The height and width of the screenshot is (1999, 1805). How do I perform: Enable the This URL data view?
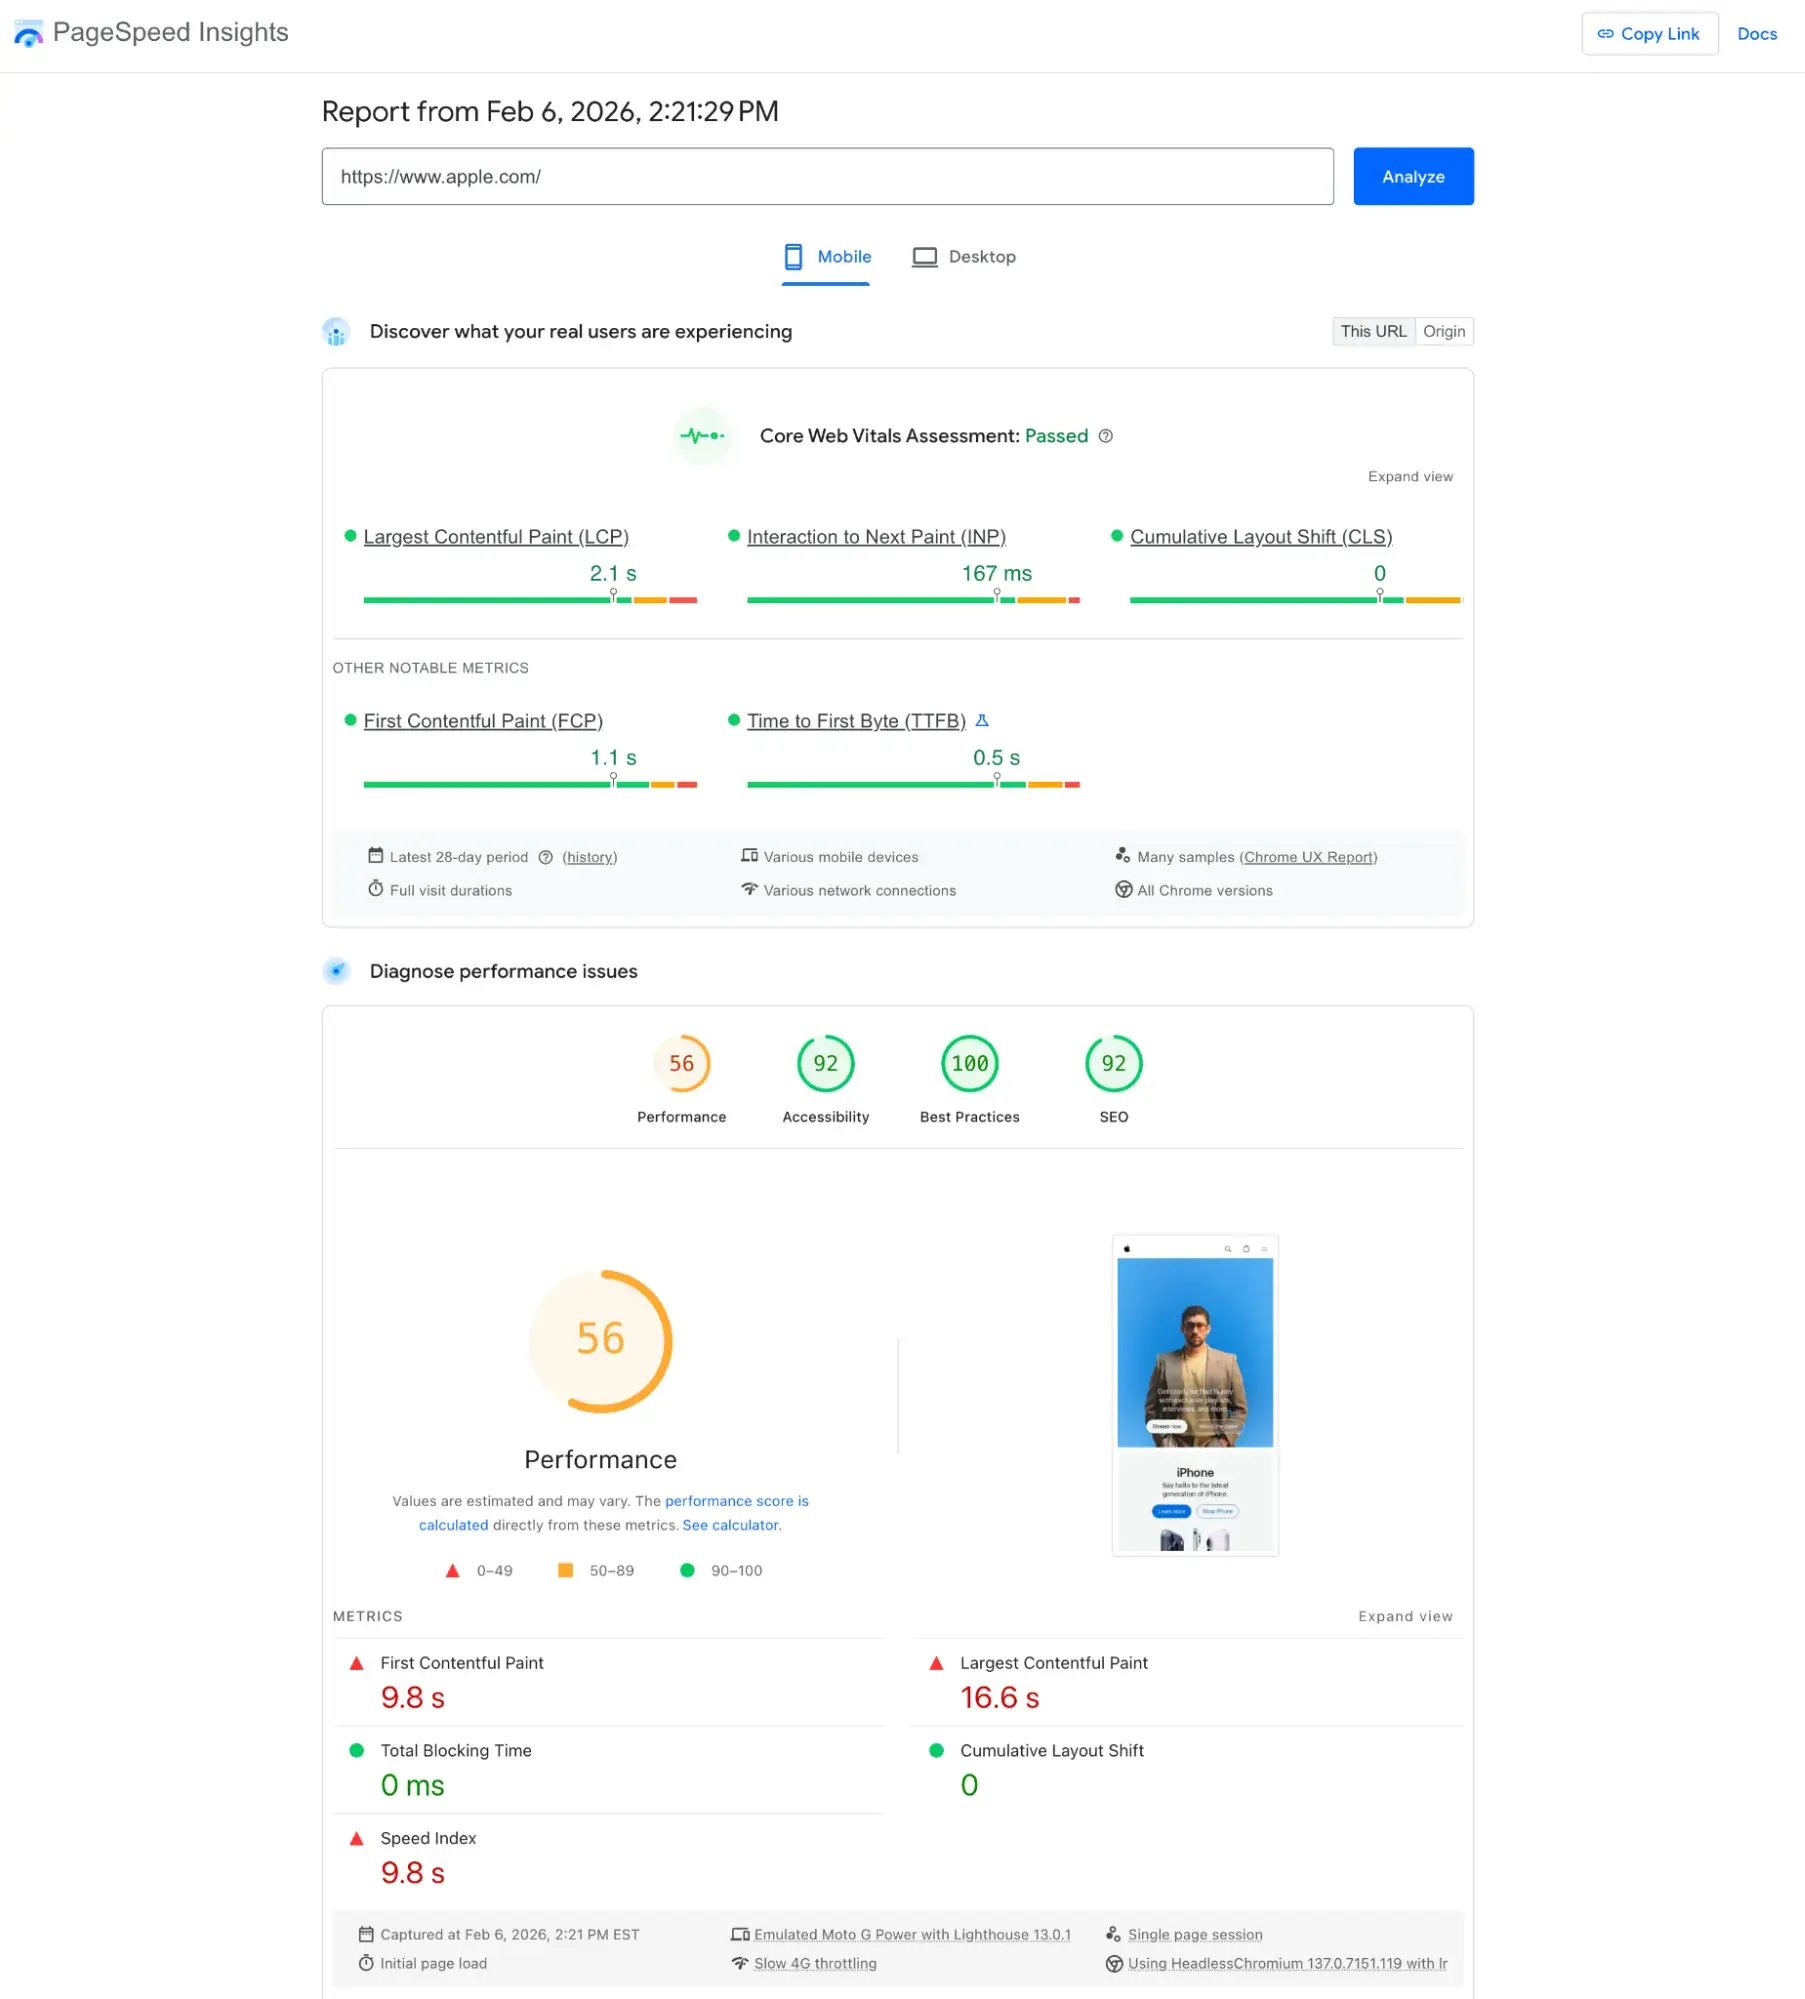point(1374,331)
